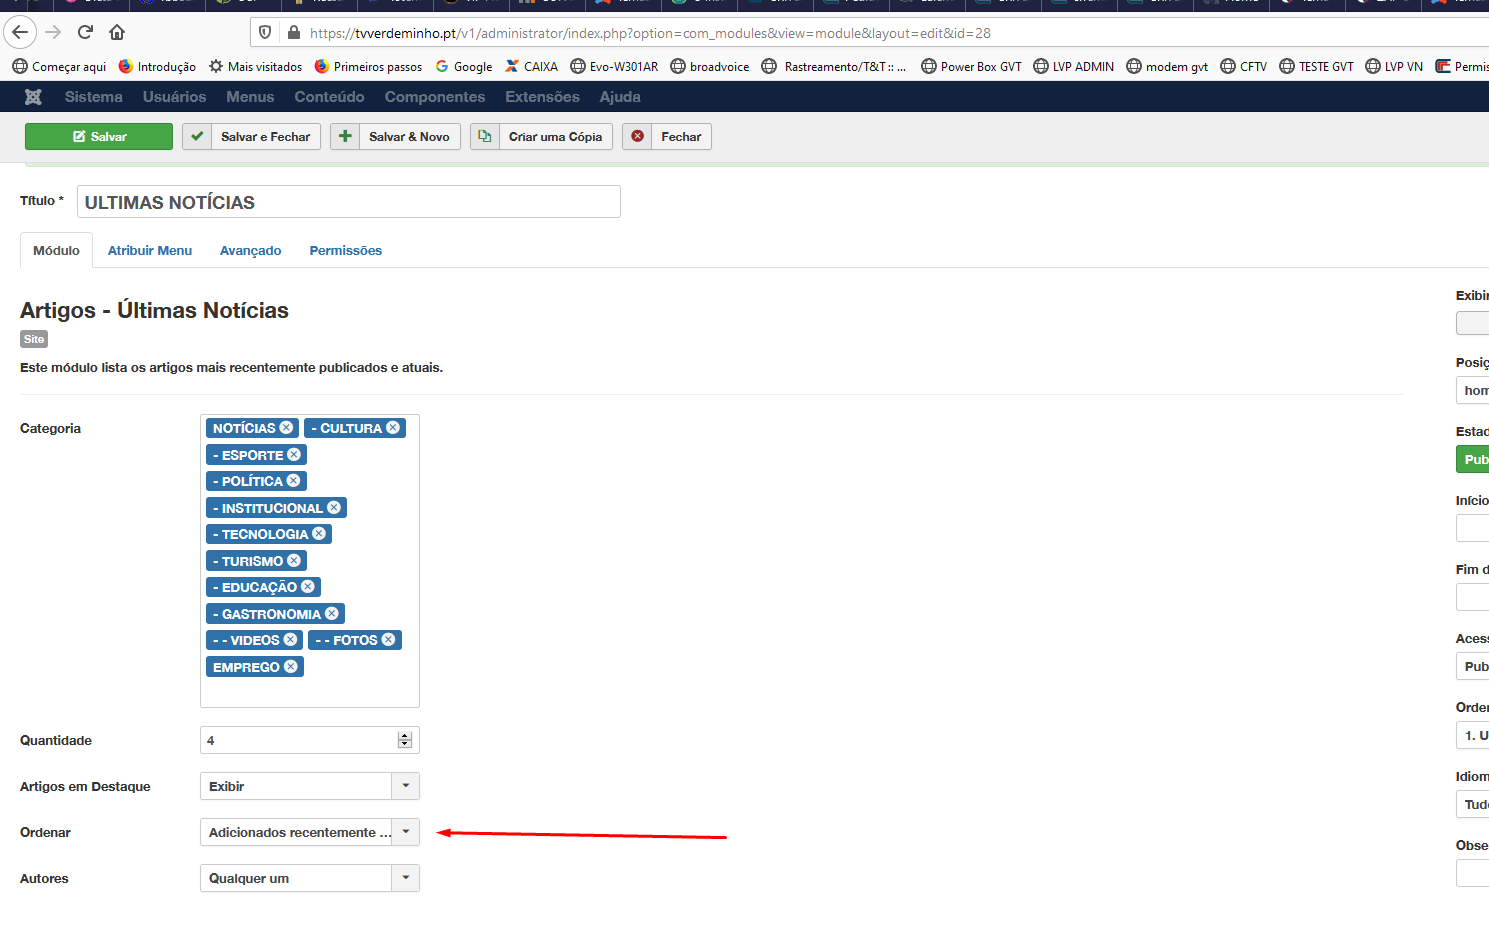Open the Usuários menu

(x=174, y=97)
